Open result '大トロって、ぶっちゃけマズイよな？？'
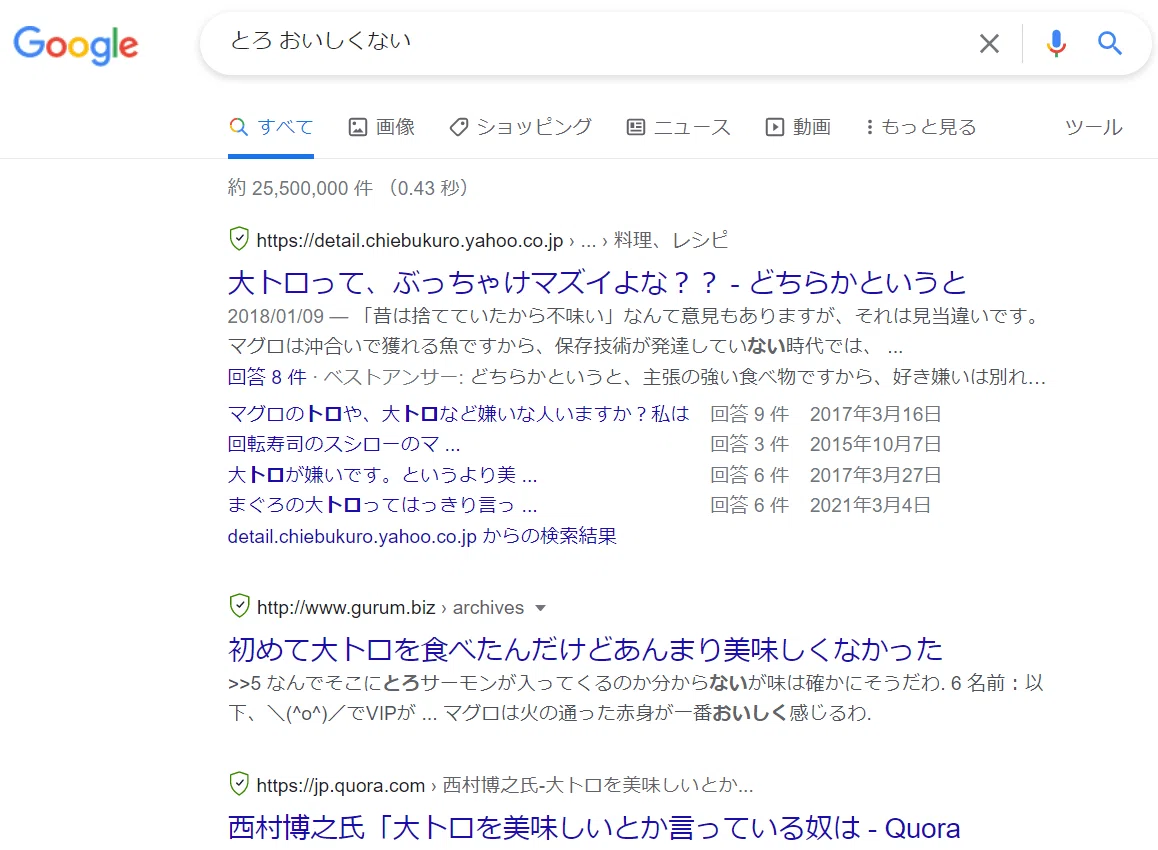 click(x=597, y=282)
